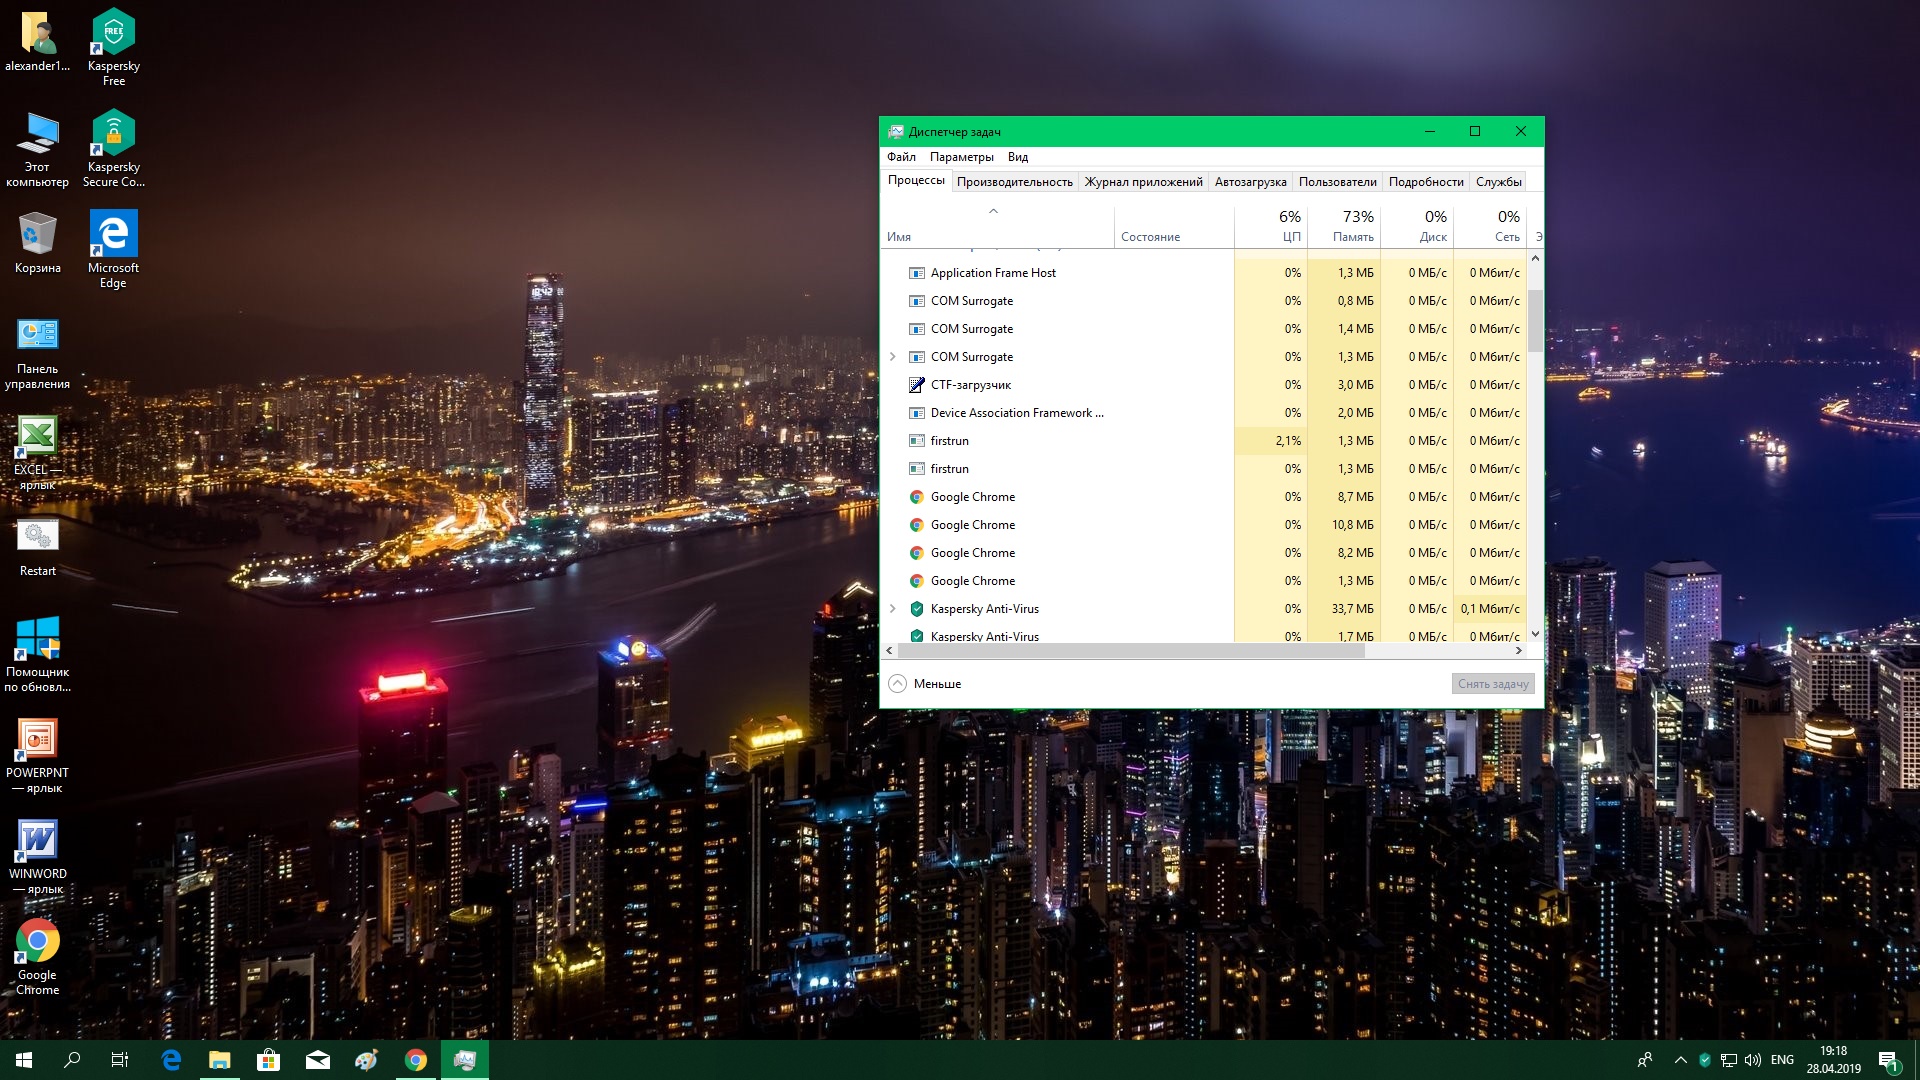This screenshot has width=1920, height=1080.
Task: Open Microsoft Edge desktop shortcut
Action: (113, 247)
